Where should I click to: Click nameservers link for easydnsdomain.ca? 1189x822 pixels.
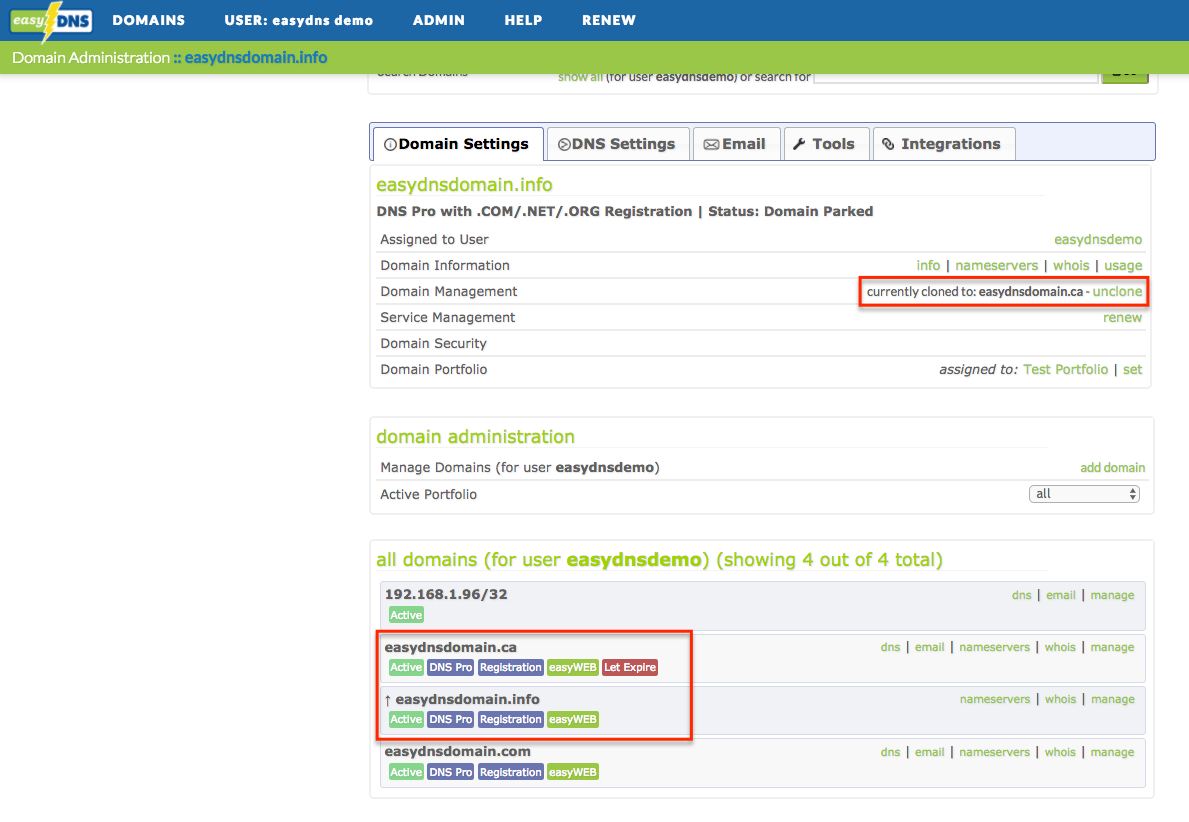994,647
